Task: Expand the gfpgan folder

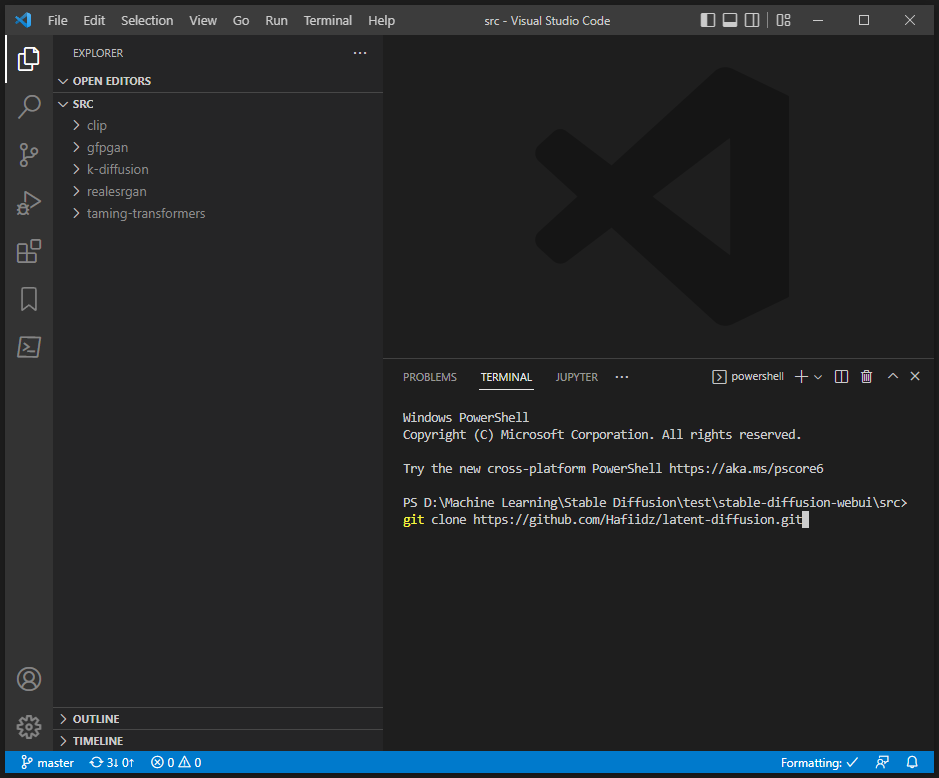Action: pyautogui.click(x=218, y=147)
